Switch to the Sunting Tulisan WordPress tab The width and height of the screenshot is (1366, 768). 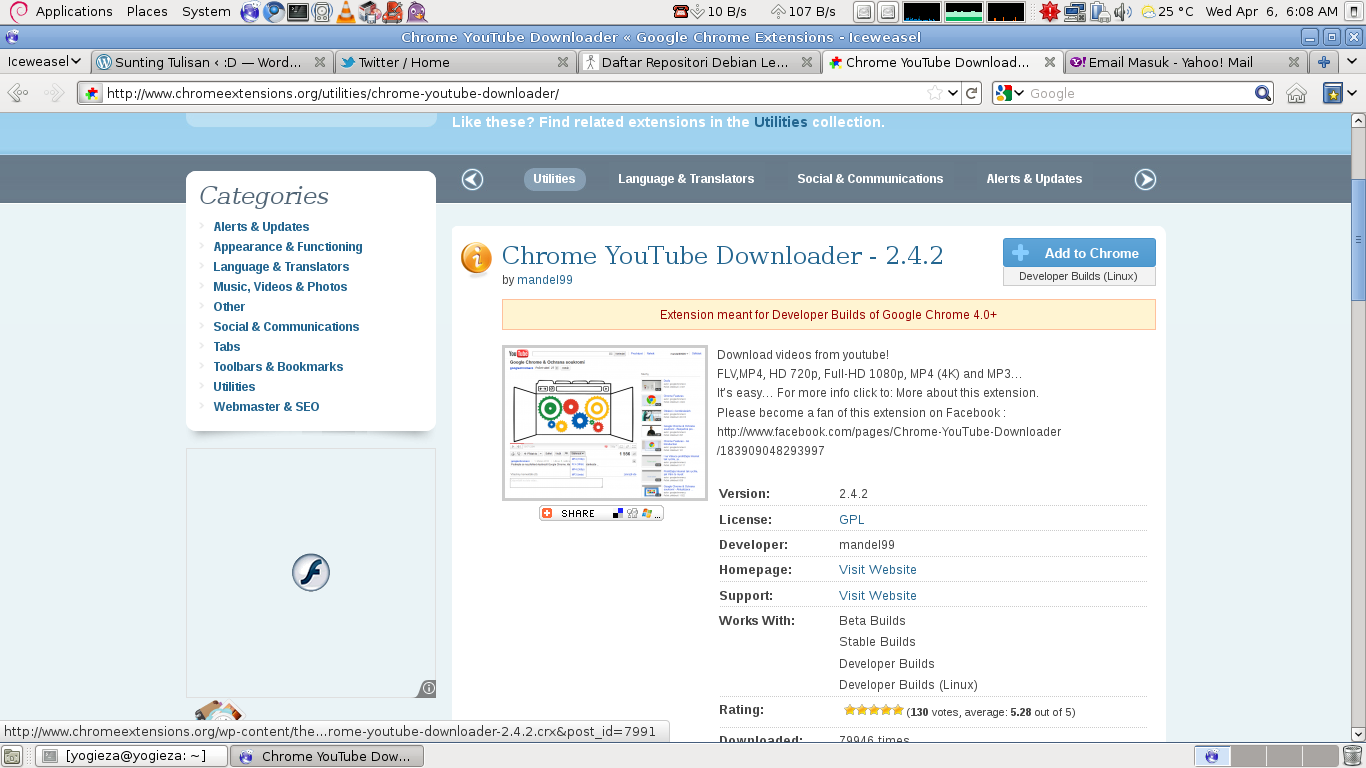212,62
